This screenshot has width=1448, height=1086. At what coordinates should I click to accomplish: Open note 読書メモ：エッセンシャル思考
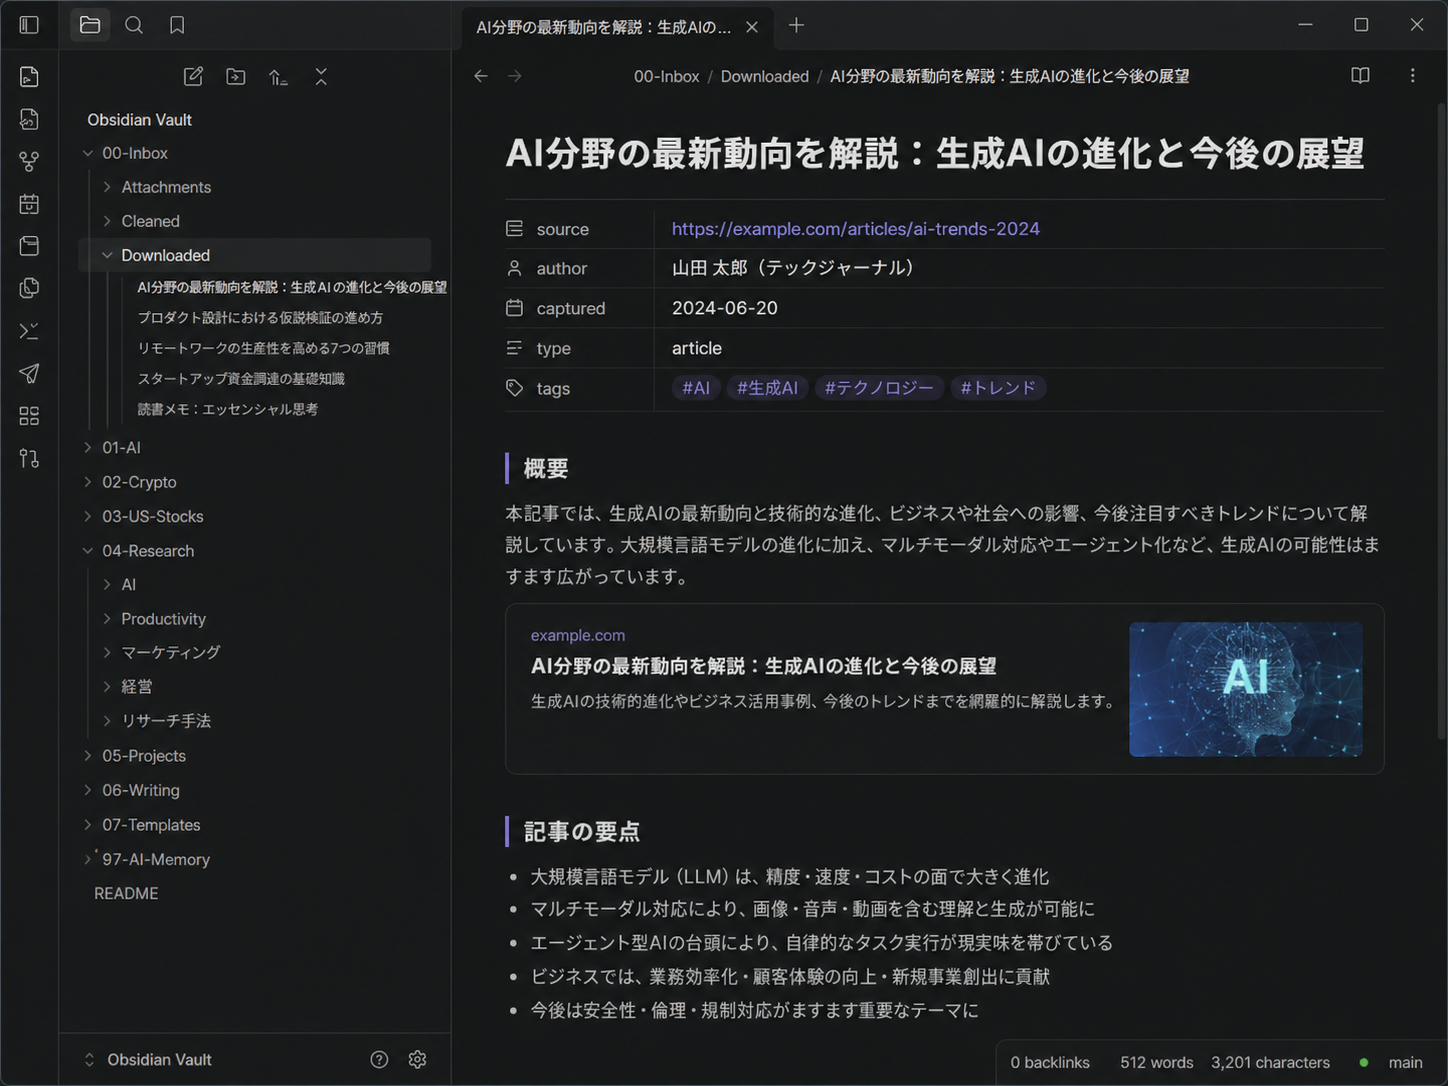pos(228,409)
